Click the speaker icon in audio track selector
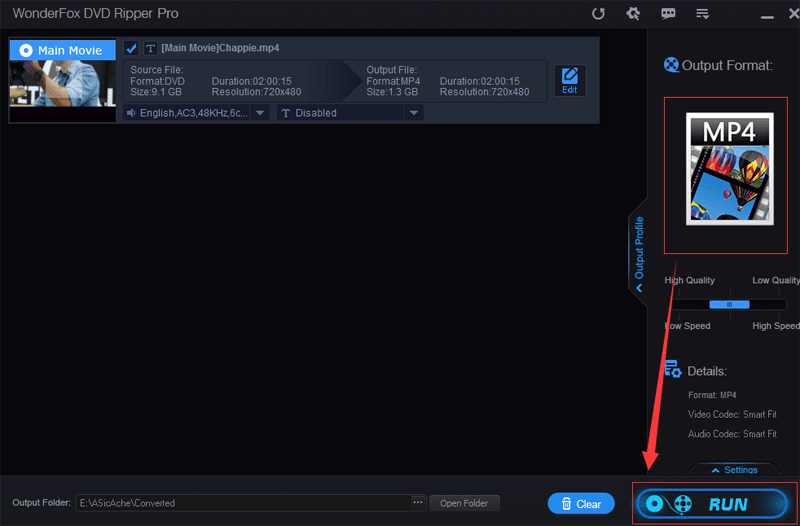 [x=131, y=113]
